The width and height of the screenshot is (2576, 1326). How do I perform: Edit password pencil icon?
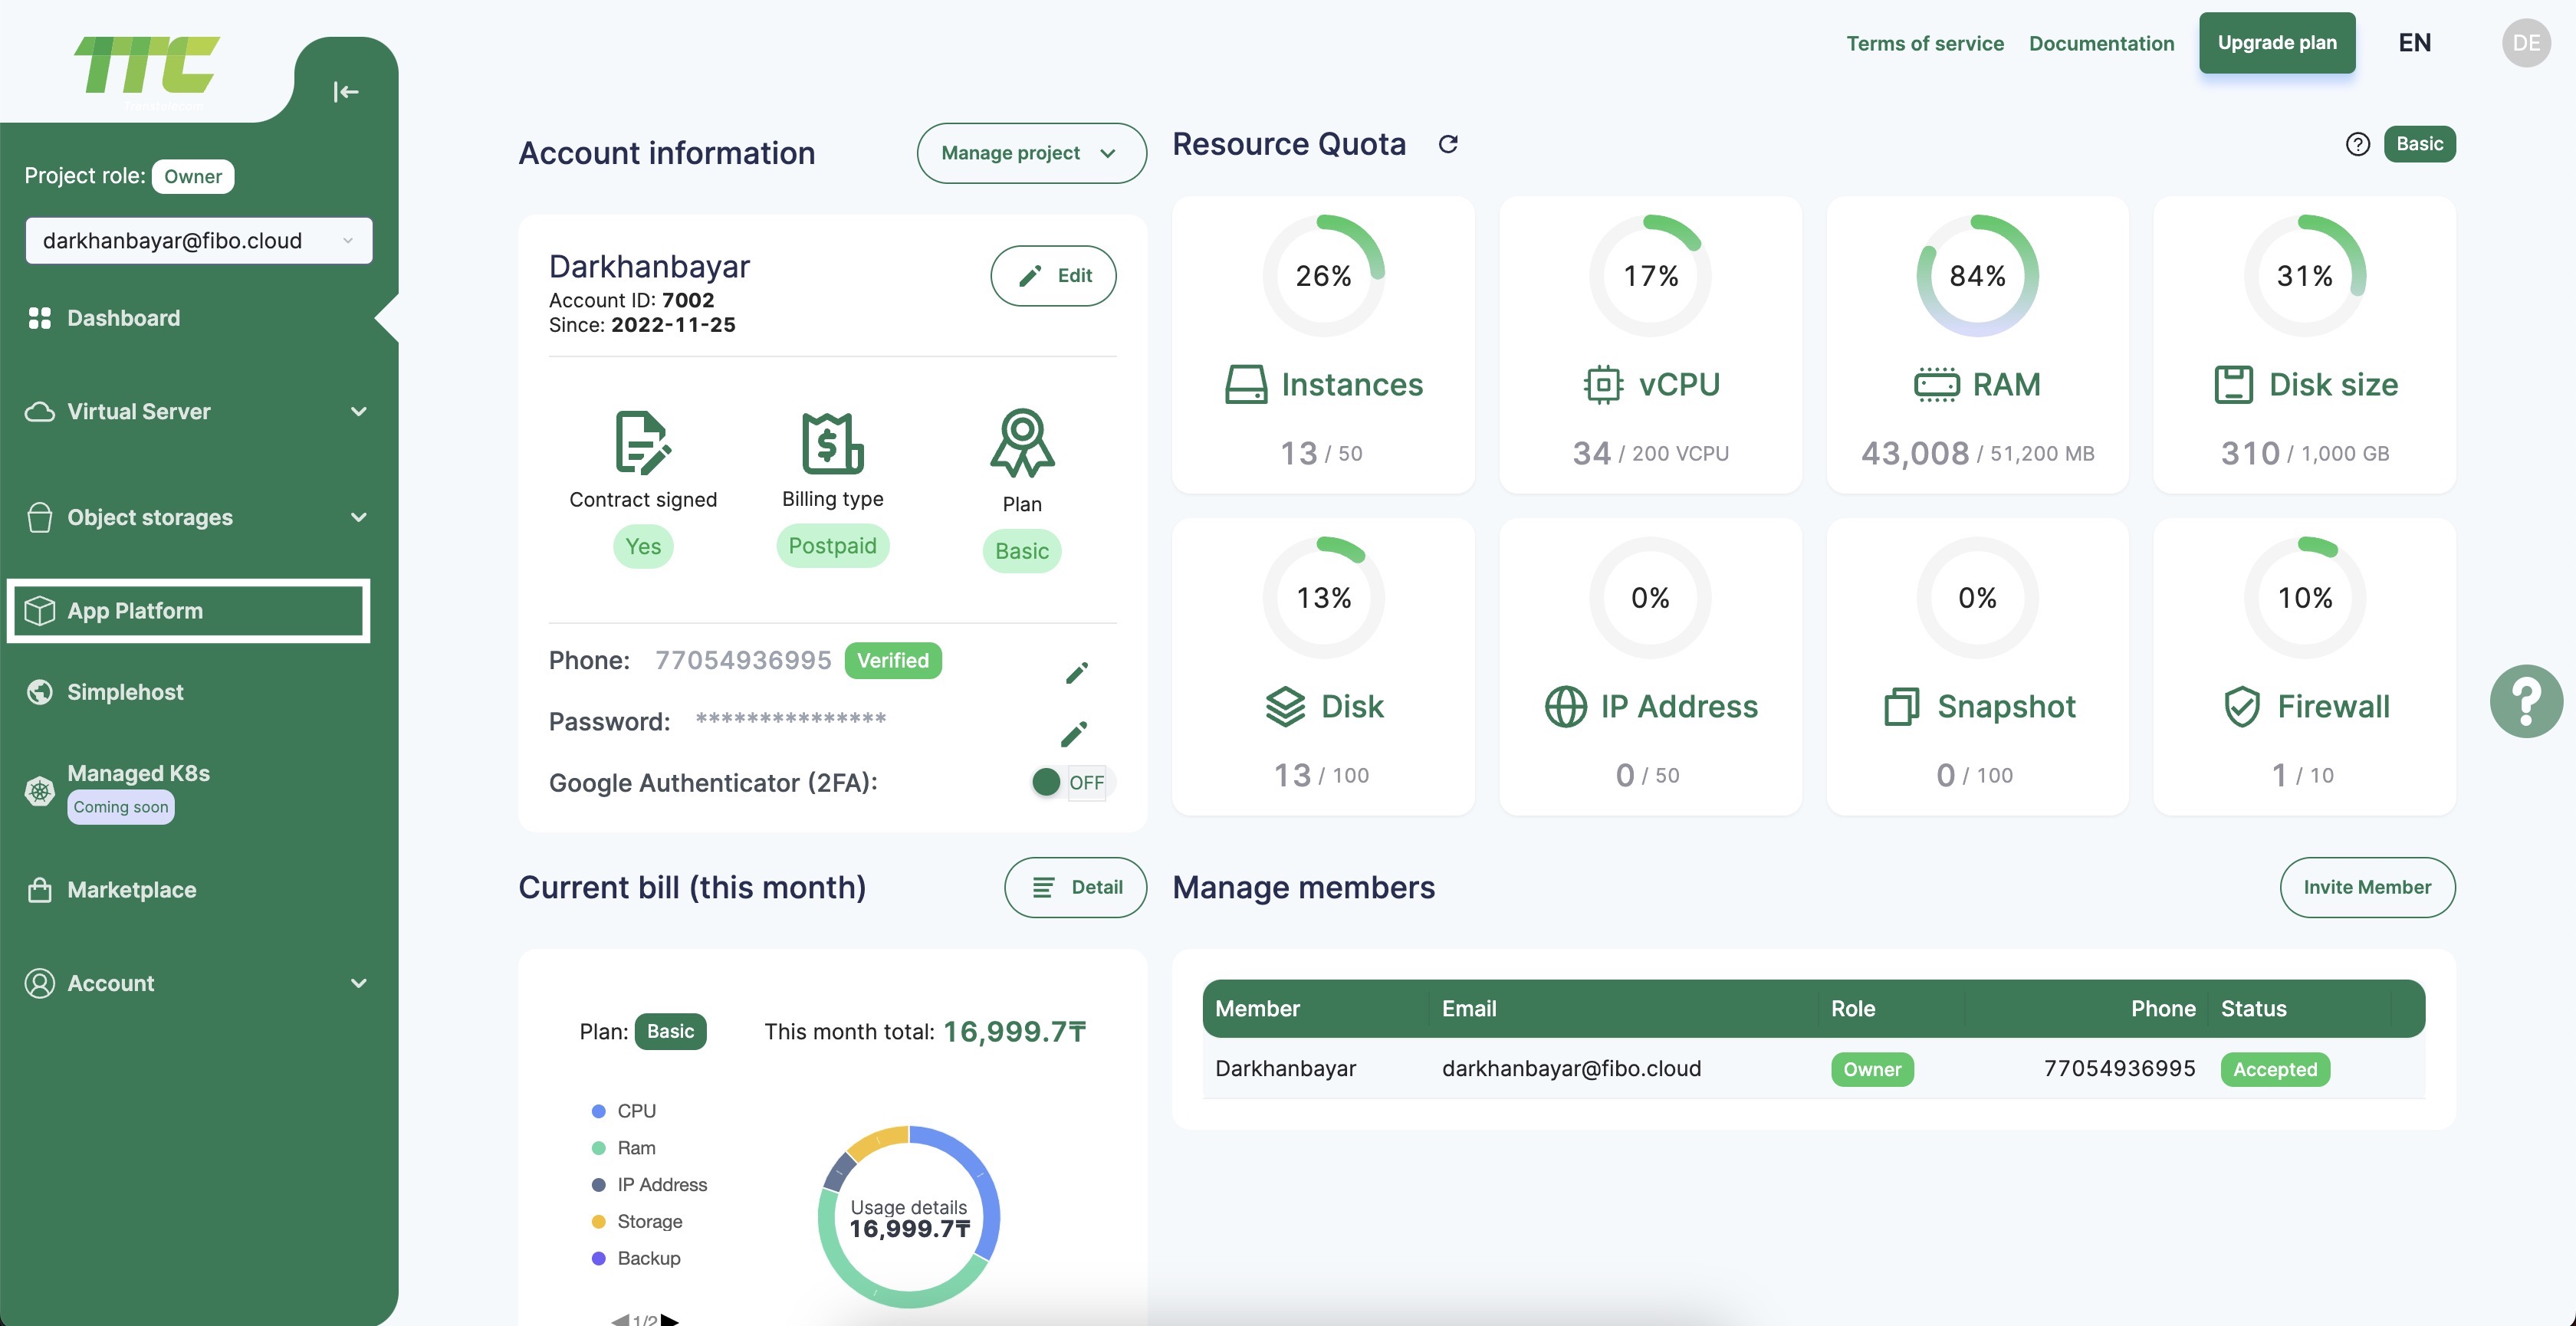1073,734
